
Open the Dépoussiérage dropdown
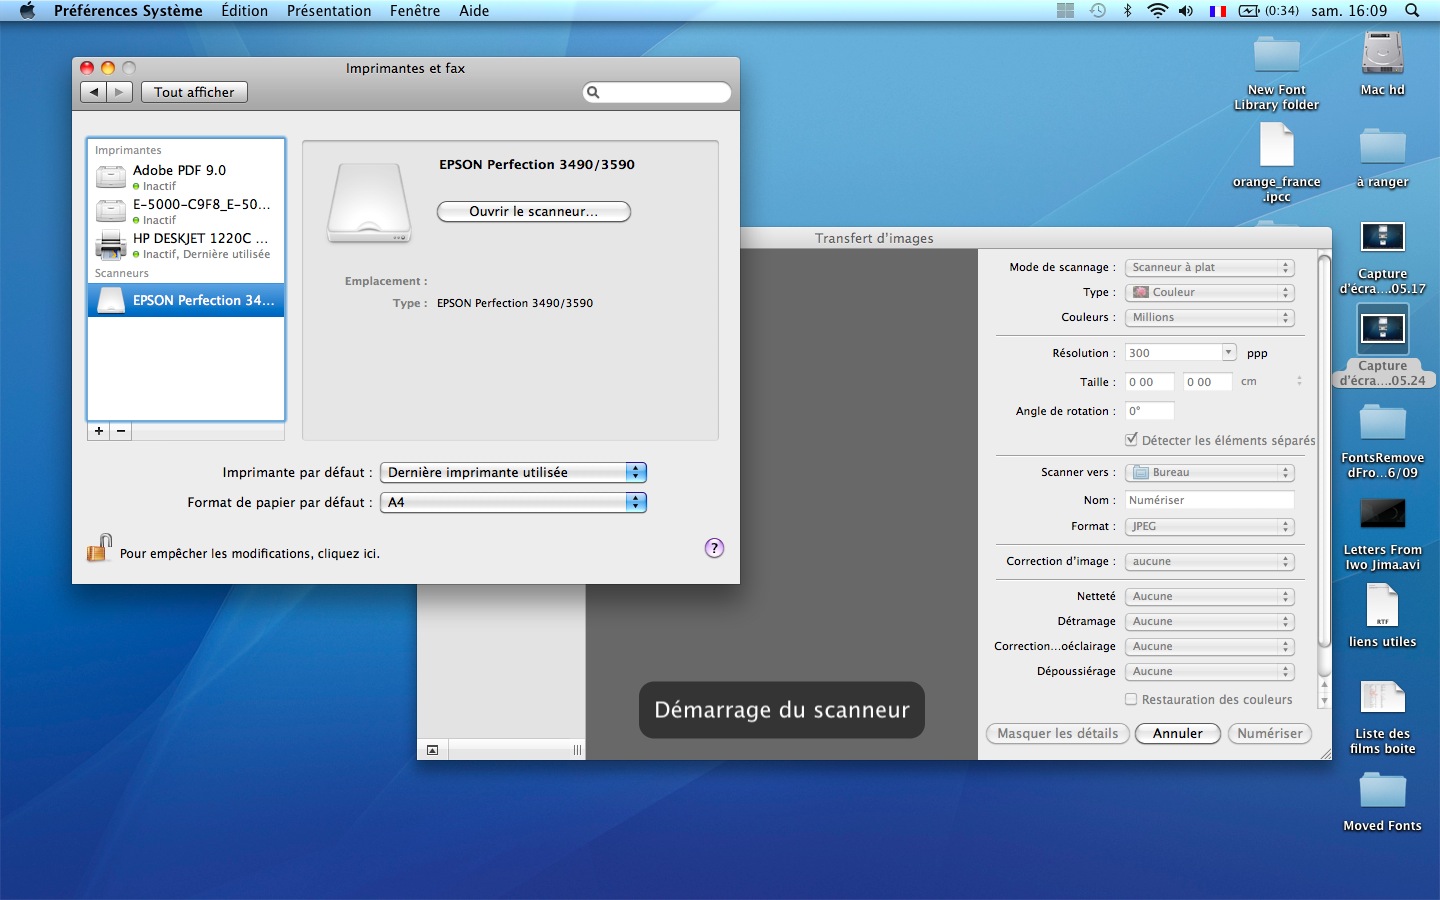click(1210, 671)
